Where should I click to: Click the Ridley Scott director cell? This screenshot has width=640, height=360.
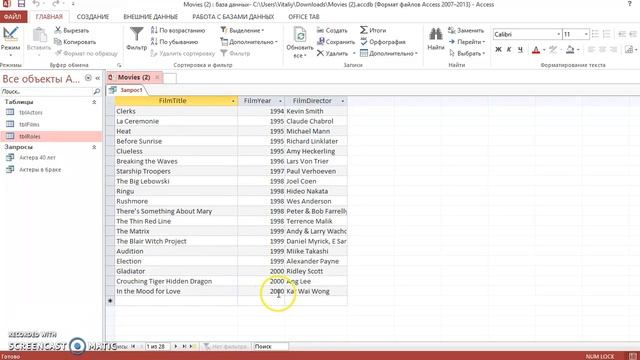click(x=316, y=271)
